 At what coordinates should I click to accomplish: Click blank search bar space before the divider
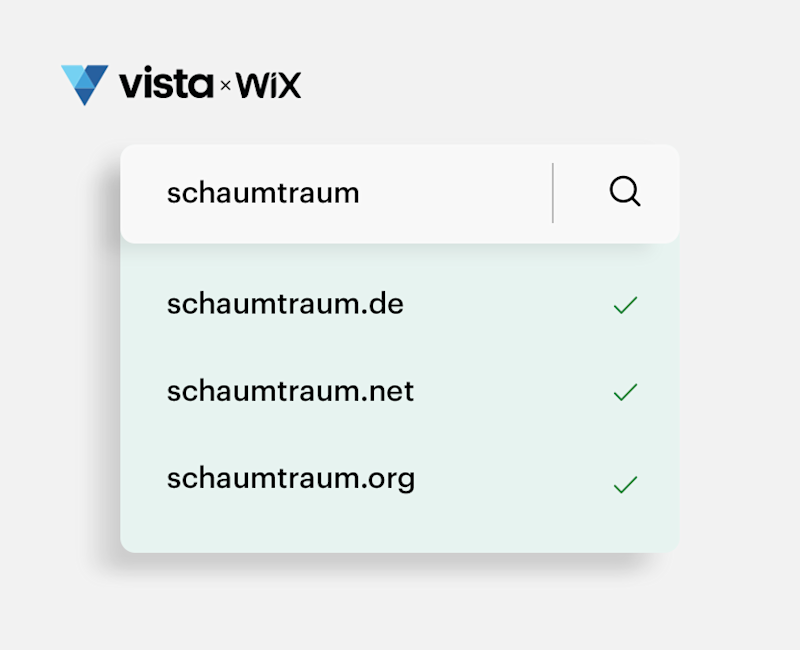pos(460,193)
